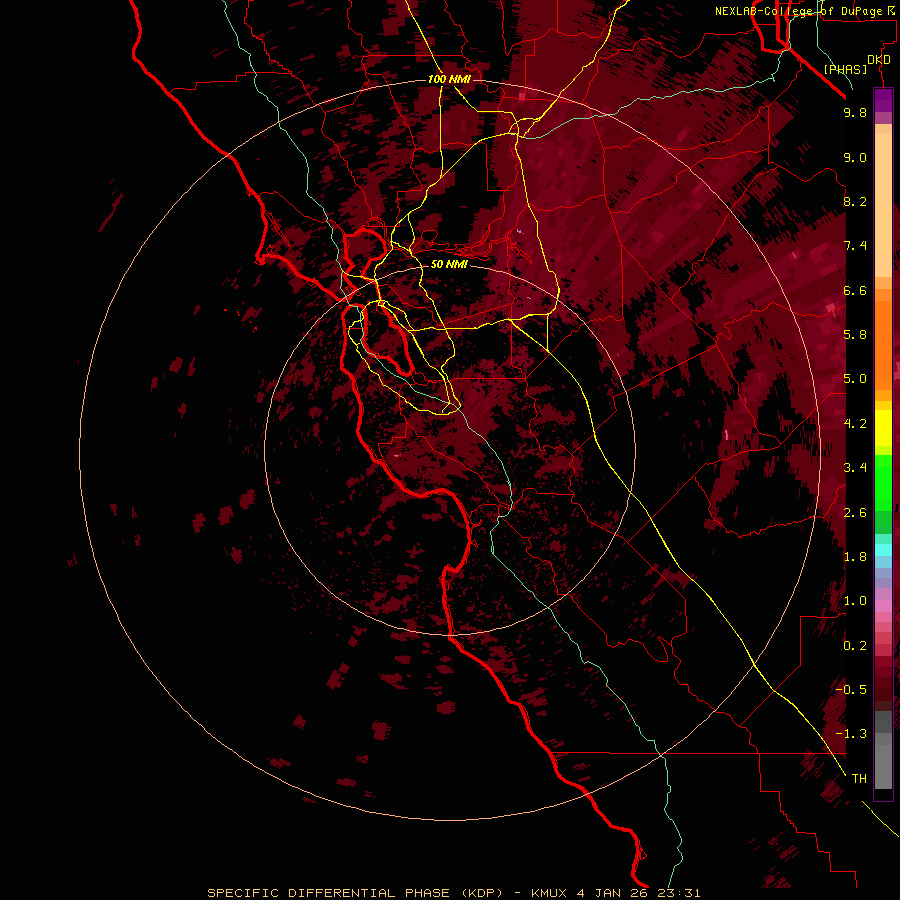Click the 1.8 scale value
This screenshot has width=900, height=900.
click(855, 557)
